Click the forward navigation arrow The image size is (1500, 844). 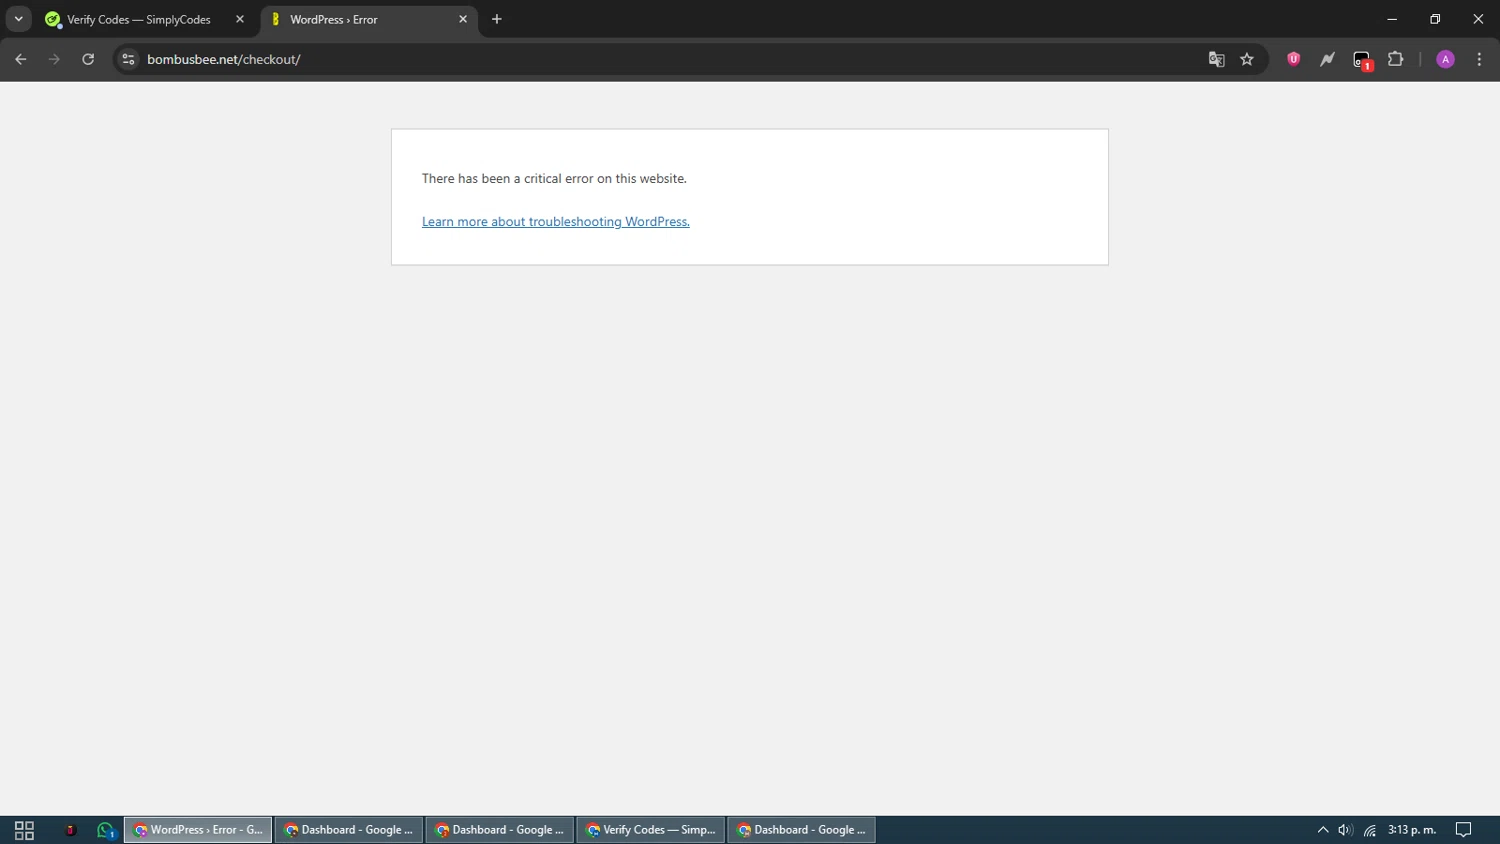click(54, 59)
